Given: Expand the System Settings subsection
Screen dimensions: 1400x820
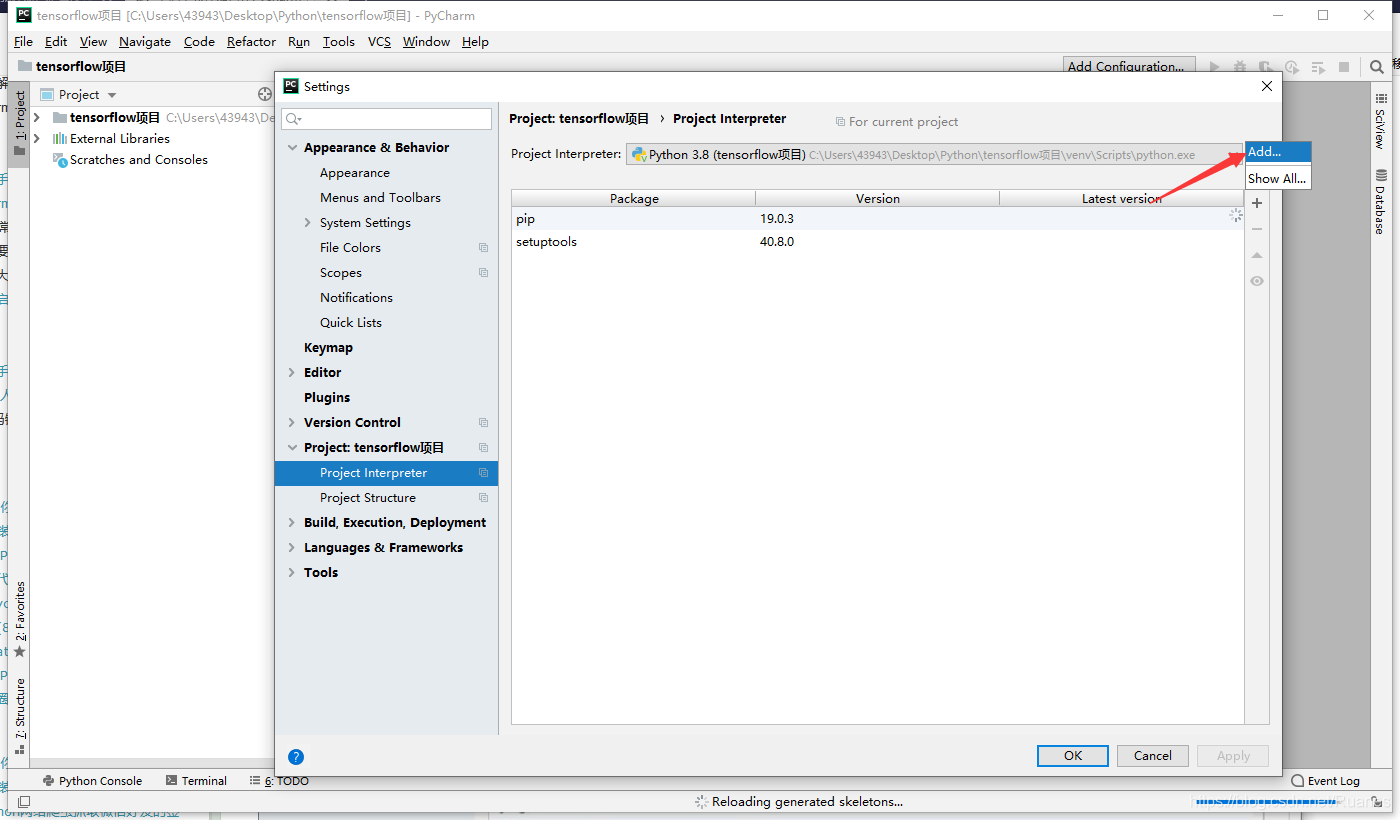Looking at the screenshot, I should [308, 223].
